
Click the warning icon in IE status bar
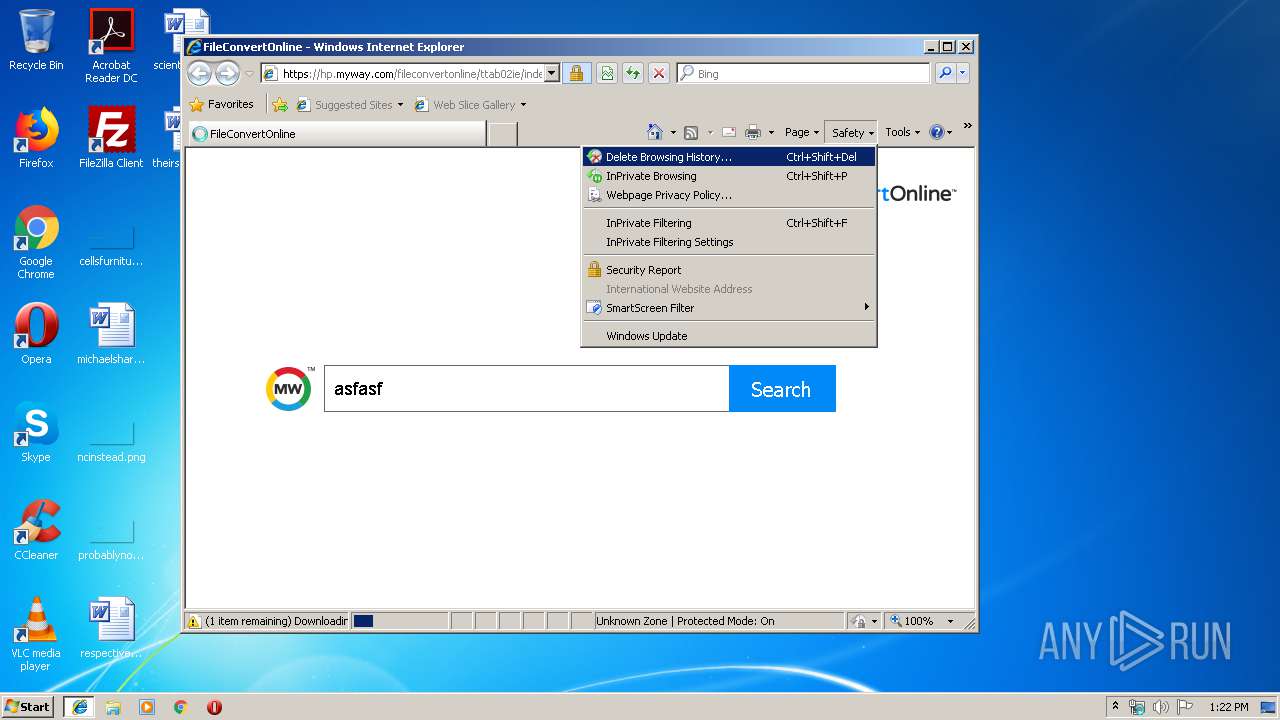[x=194, y=621]
